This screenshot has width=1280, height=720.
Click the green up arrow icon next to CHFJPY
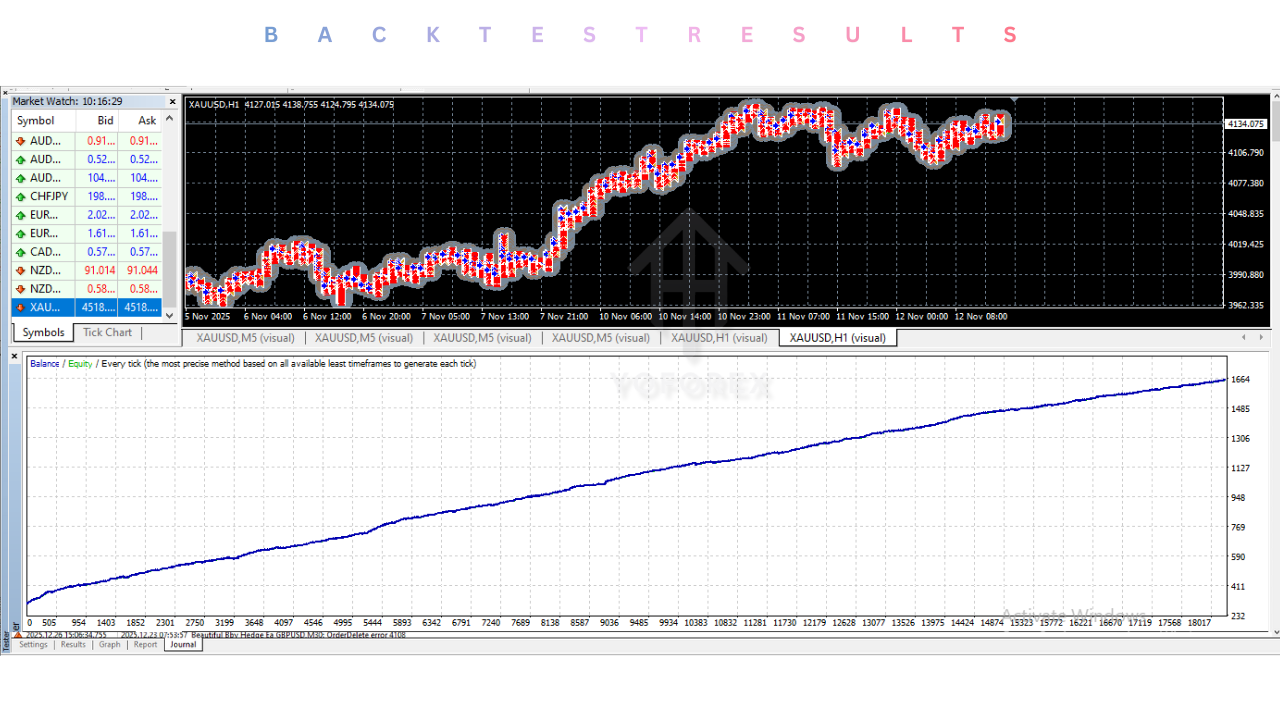pos(20,196)
